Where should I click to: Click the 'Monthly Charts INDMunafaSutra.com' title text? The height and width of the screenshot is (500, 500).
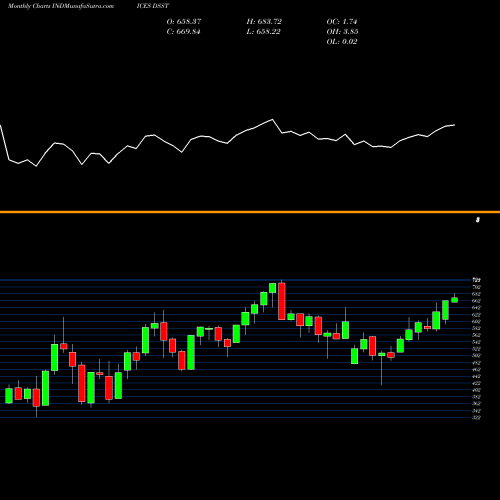[x=61, y=6]
